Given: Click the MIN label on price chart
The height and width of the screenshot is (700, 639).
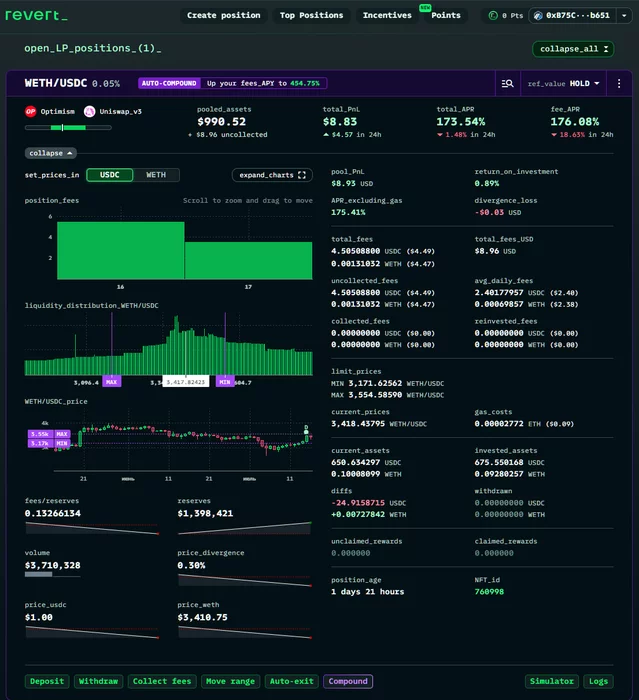Looking at the screenshot, I should pyautogui.click(x=62, y=443).
